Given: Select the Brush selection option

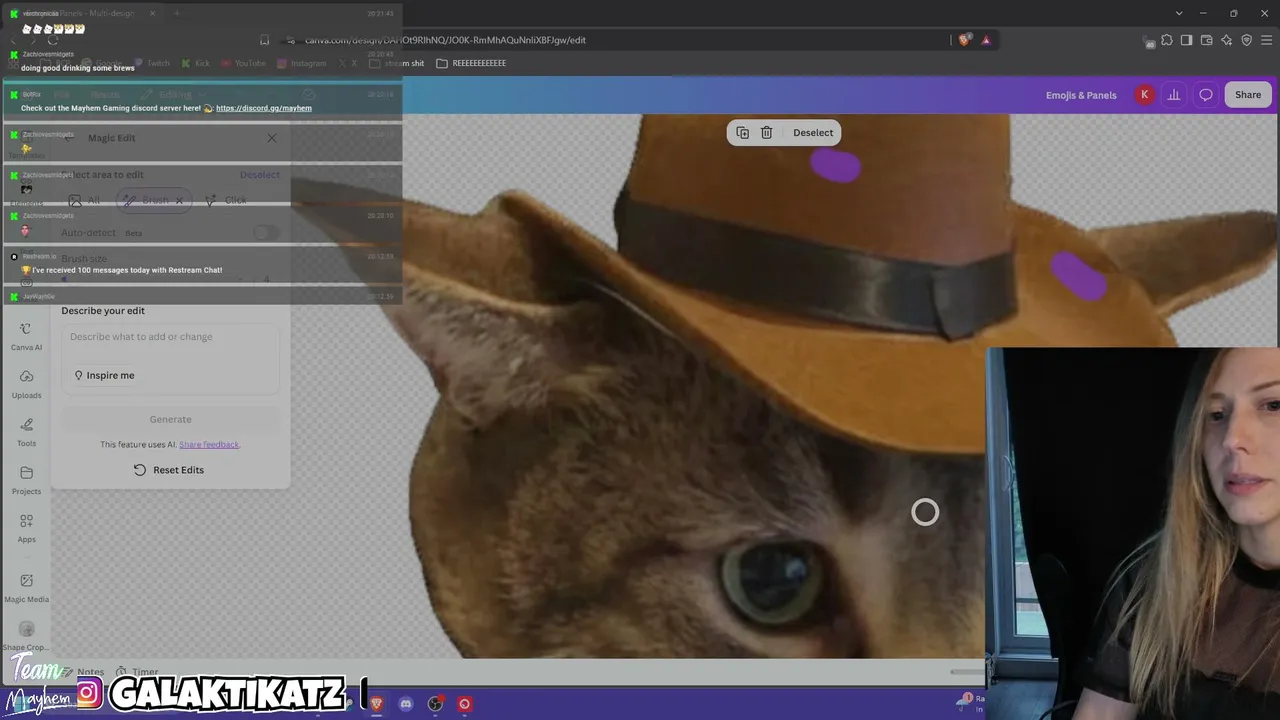Looking at the screenshot, I should 154,201.
